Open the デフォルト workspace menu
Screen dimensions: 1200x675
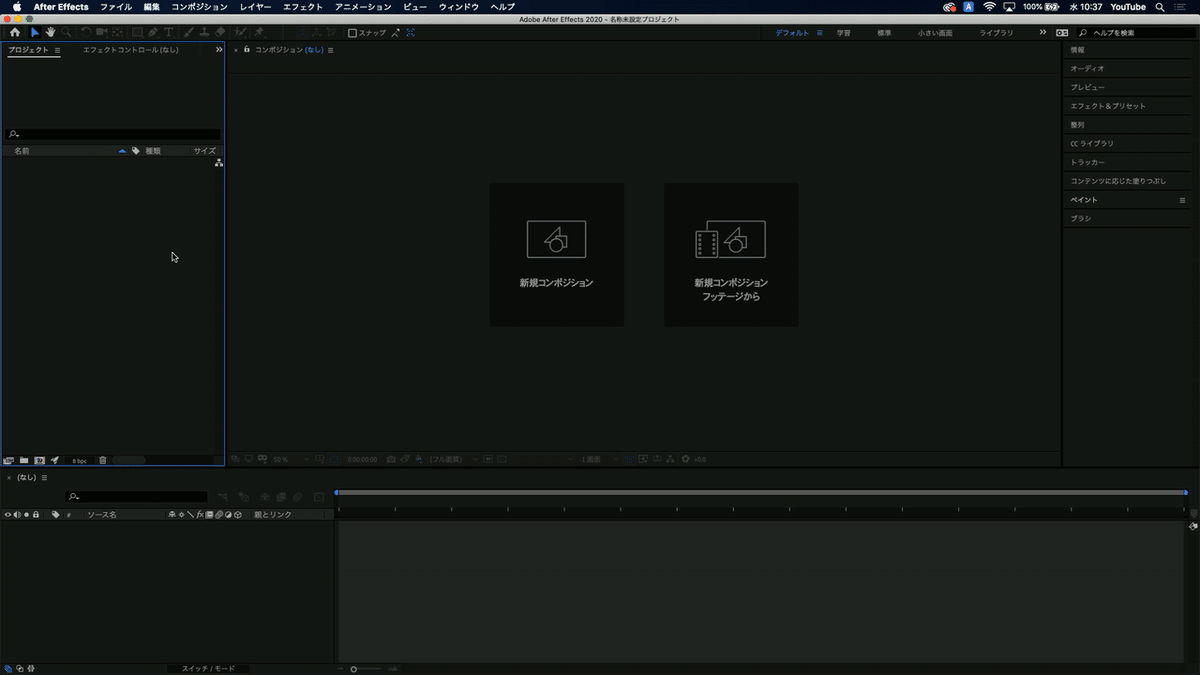click(820, 33)
